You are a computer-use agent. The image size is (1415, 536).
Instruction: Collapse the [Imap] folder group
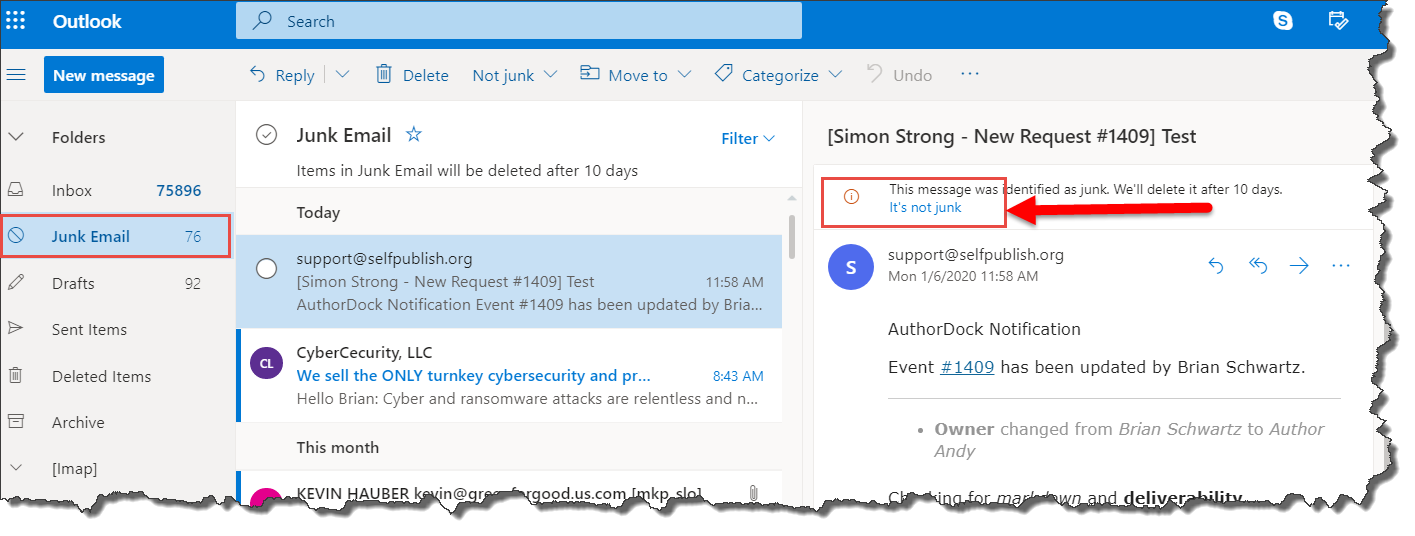coord(16,467)
